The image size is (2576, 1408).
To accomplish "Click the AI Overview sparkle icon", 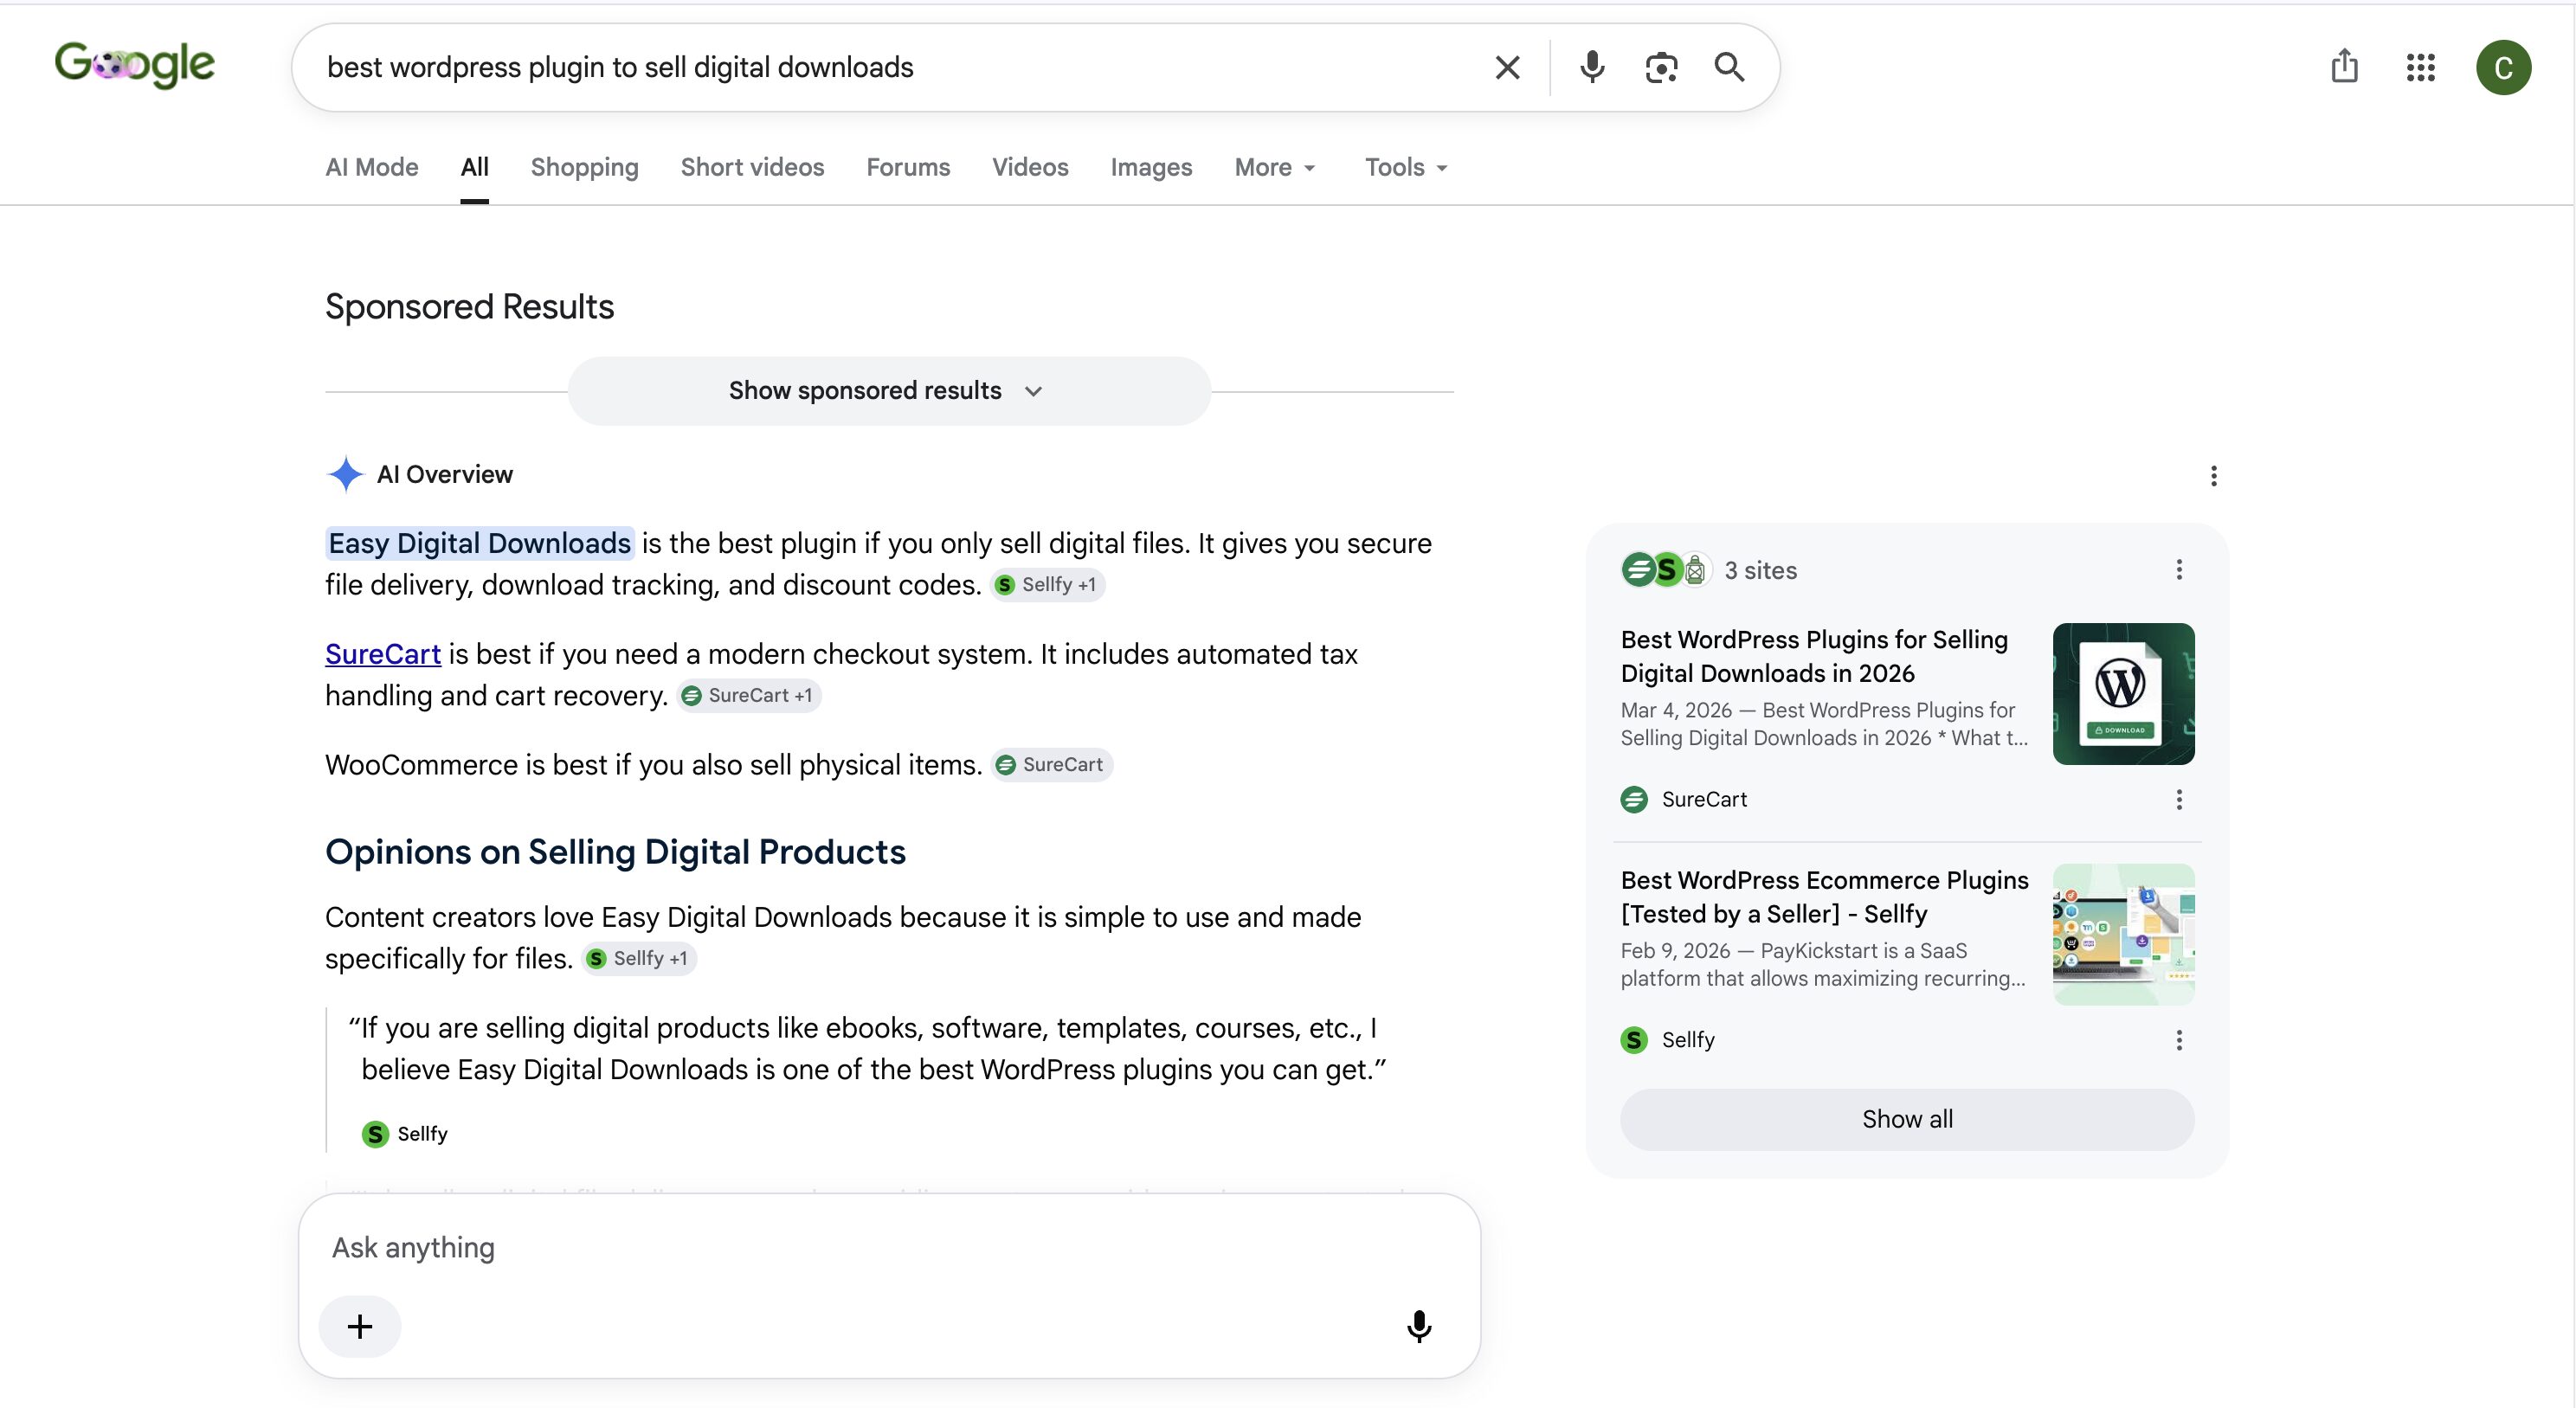I will [x=346, y=474].
